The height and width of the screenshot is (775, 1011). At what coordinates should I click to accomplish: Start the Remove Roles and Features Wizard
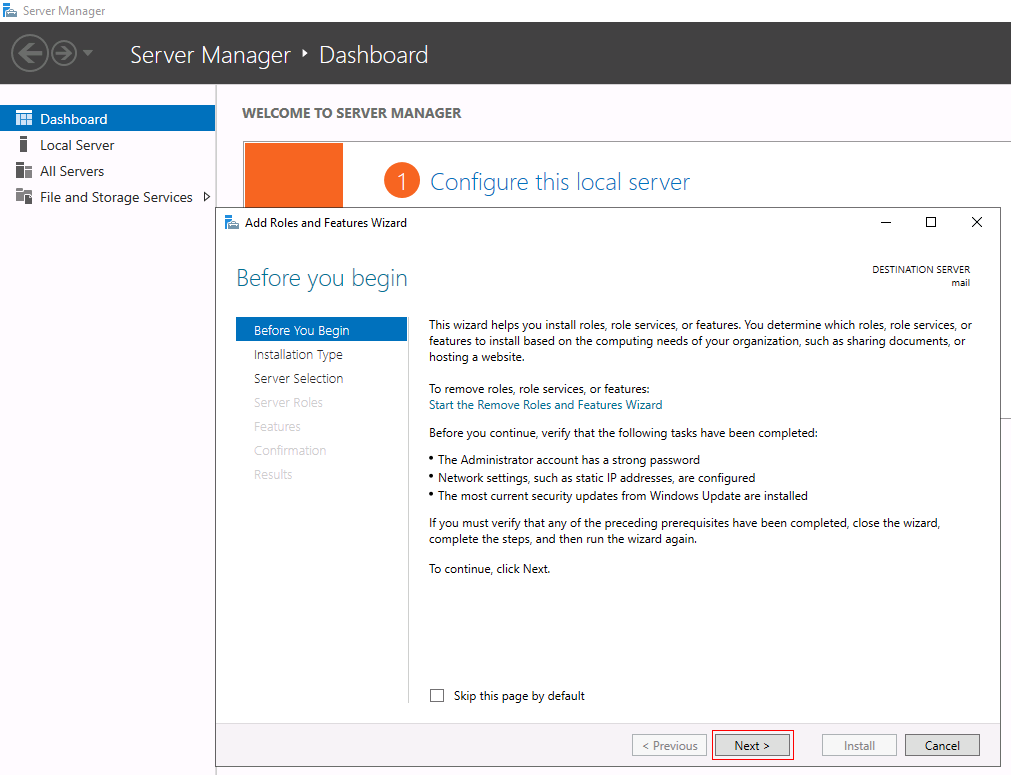coord(545,405)
